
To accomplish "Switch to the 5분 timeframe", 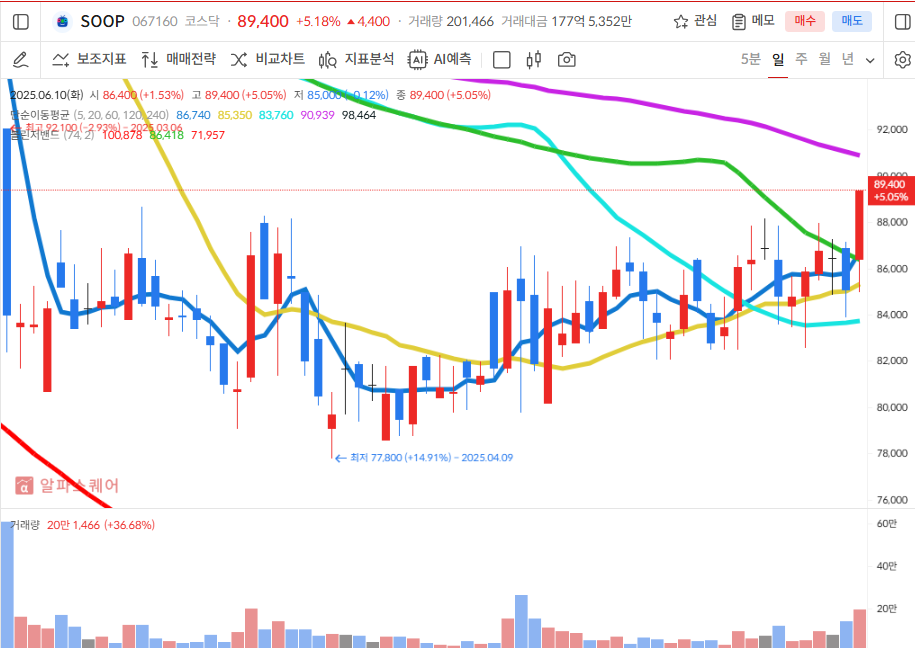I will coord(751,60).
